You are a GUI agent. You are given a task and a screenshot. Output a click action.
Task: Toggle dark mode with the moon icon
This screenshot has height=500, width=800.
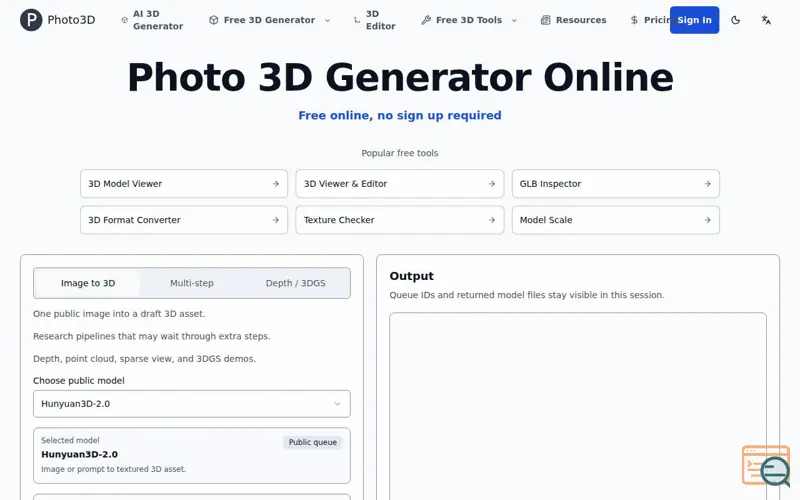point(735,20)
